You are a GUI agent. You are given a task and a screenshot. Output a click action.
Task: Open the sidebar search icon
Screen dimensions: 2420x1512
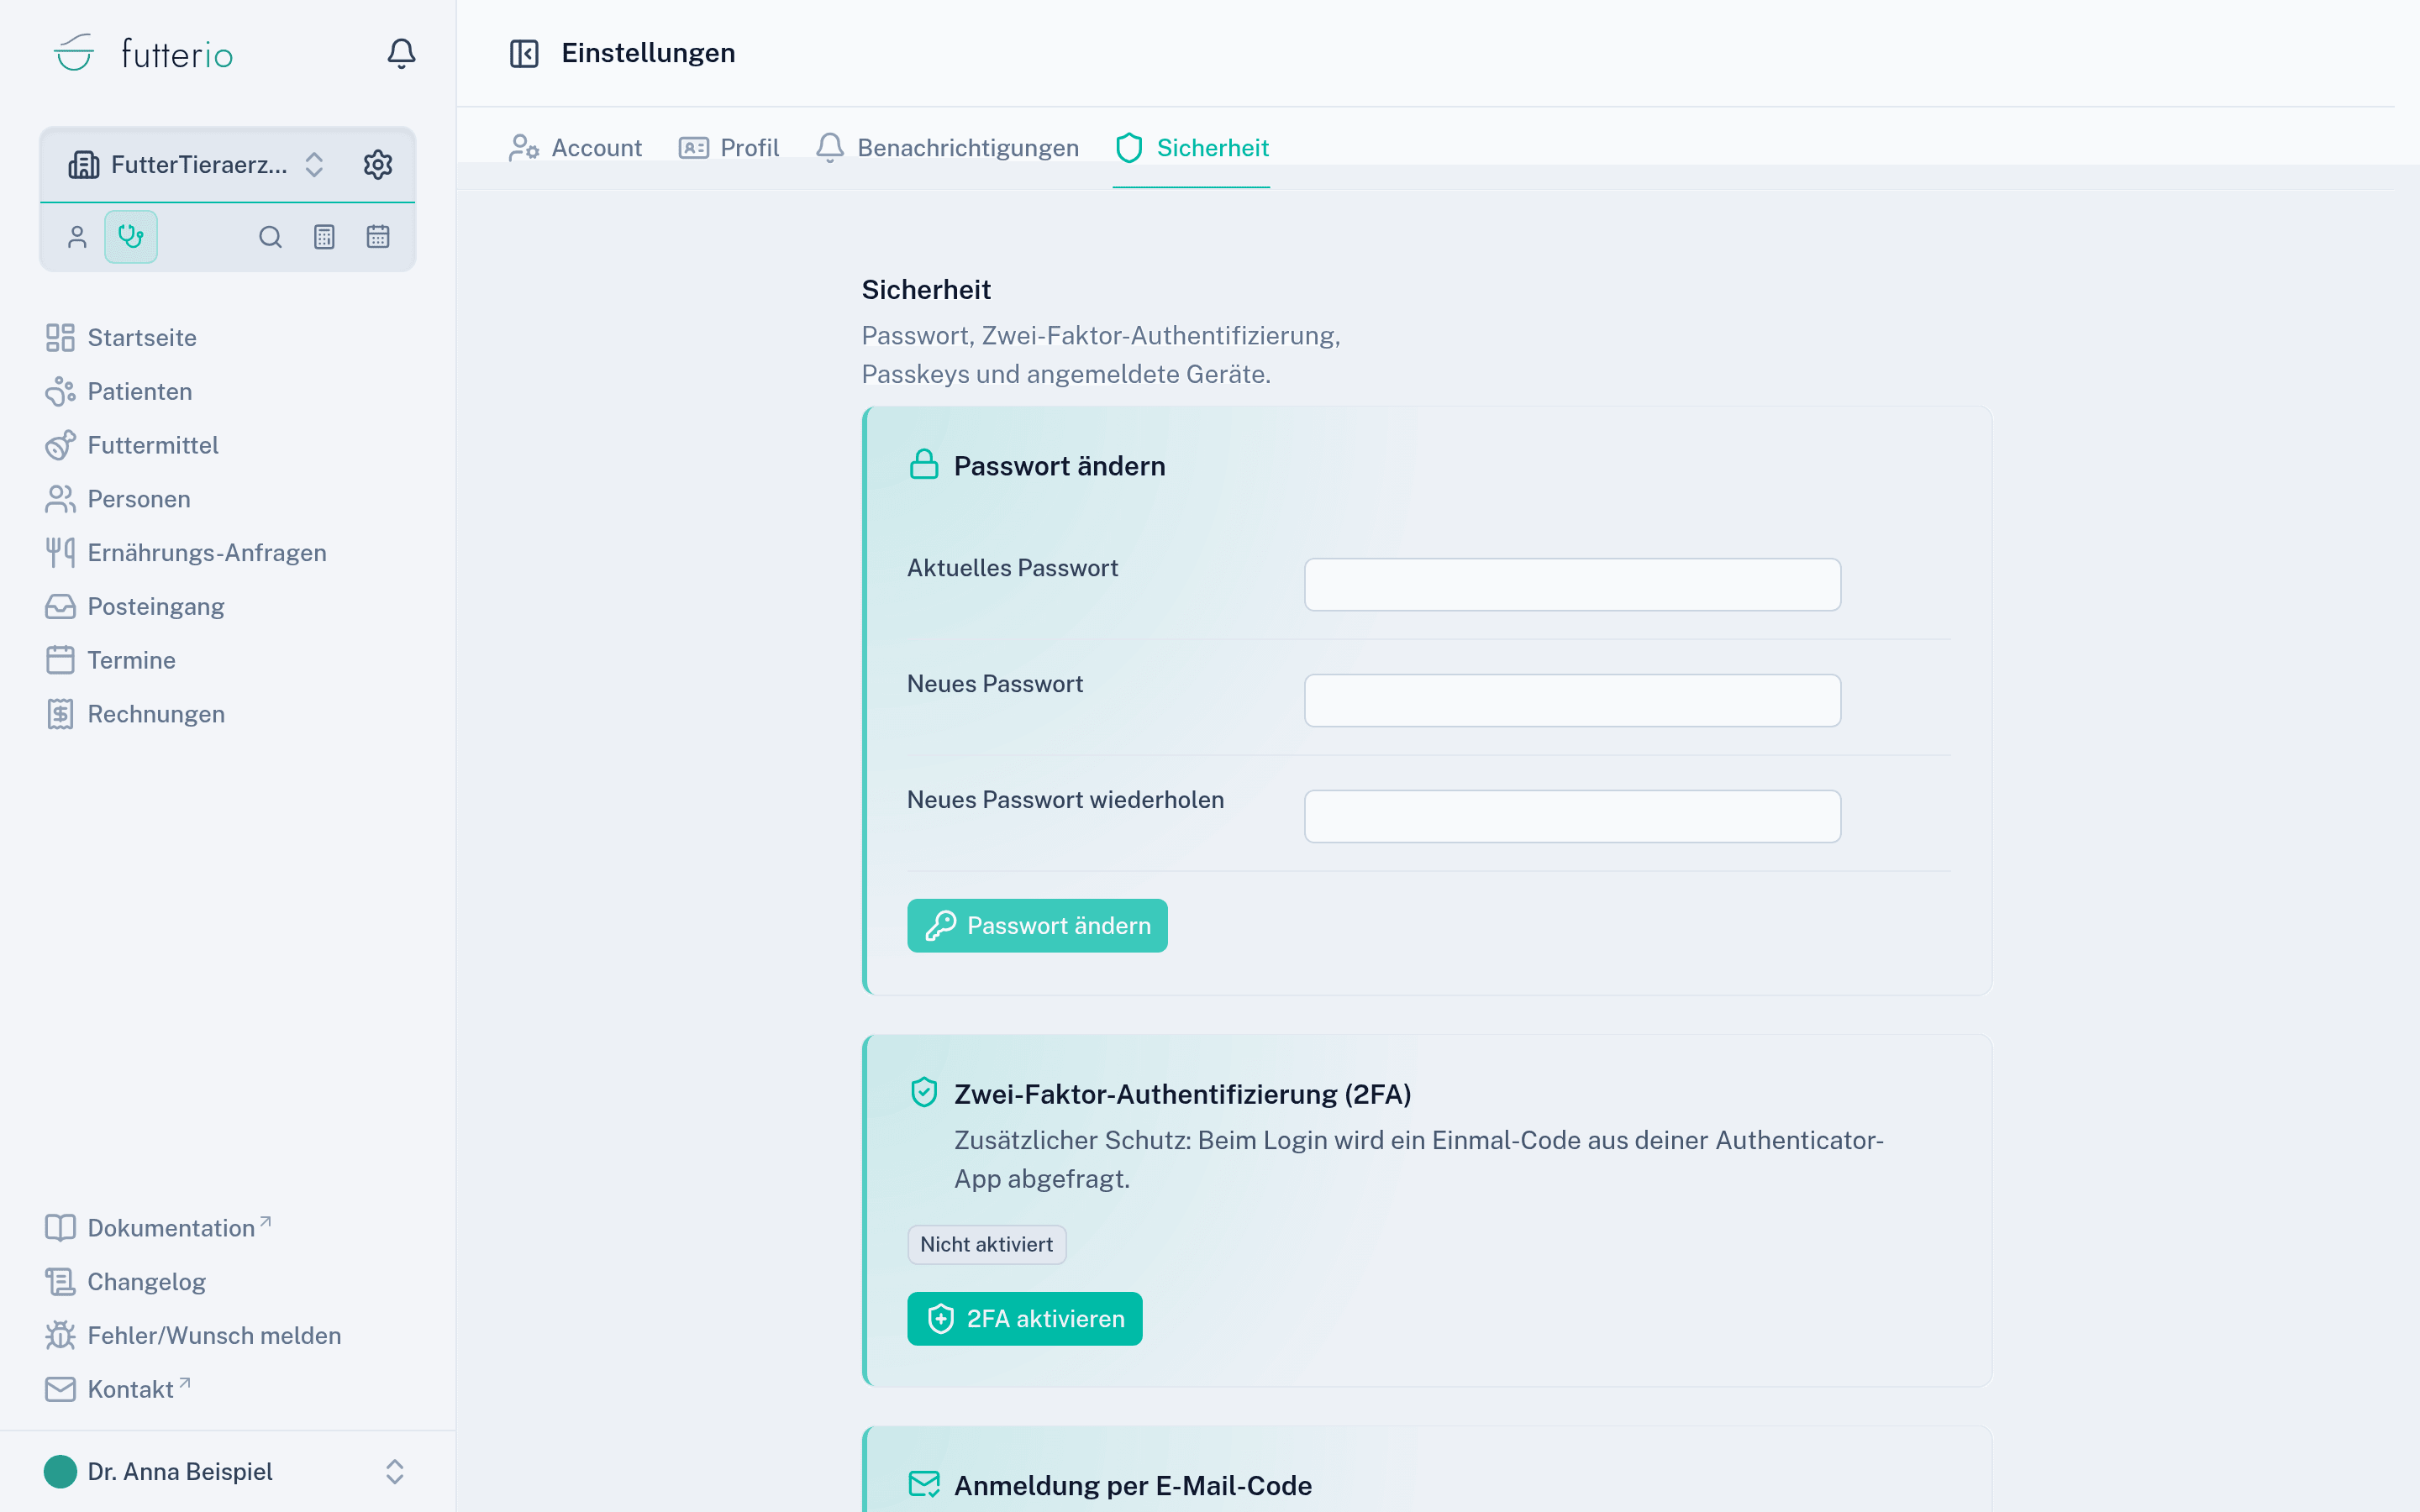[x=270, y=237]
